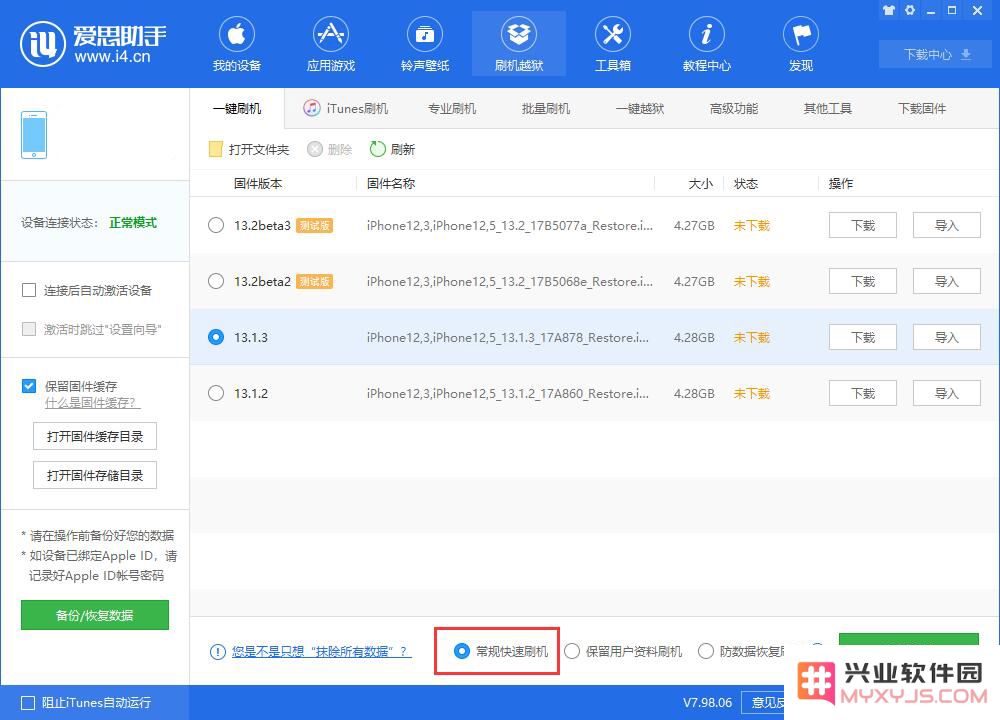Click the info icon beside 抹除所有数据 link
The image size is (1000, 720).
point(217,652)
